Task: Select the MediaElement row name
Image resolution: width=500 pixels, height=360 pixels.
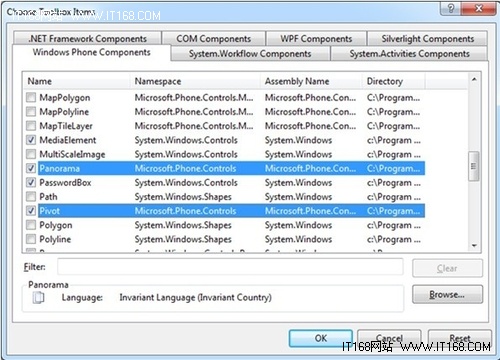Action: click(68, 140)
